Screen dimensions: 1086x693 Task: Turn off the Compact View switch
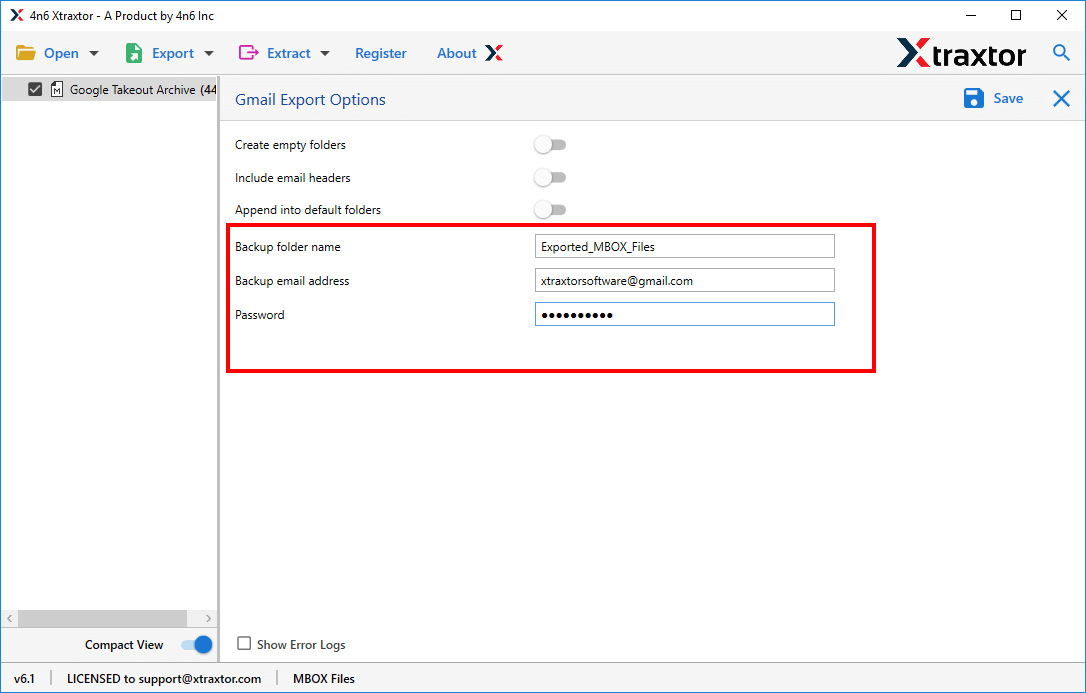(197, 645)
